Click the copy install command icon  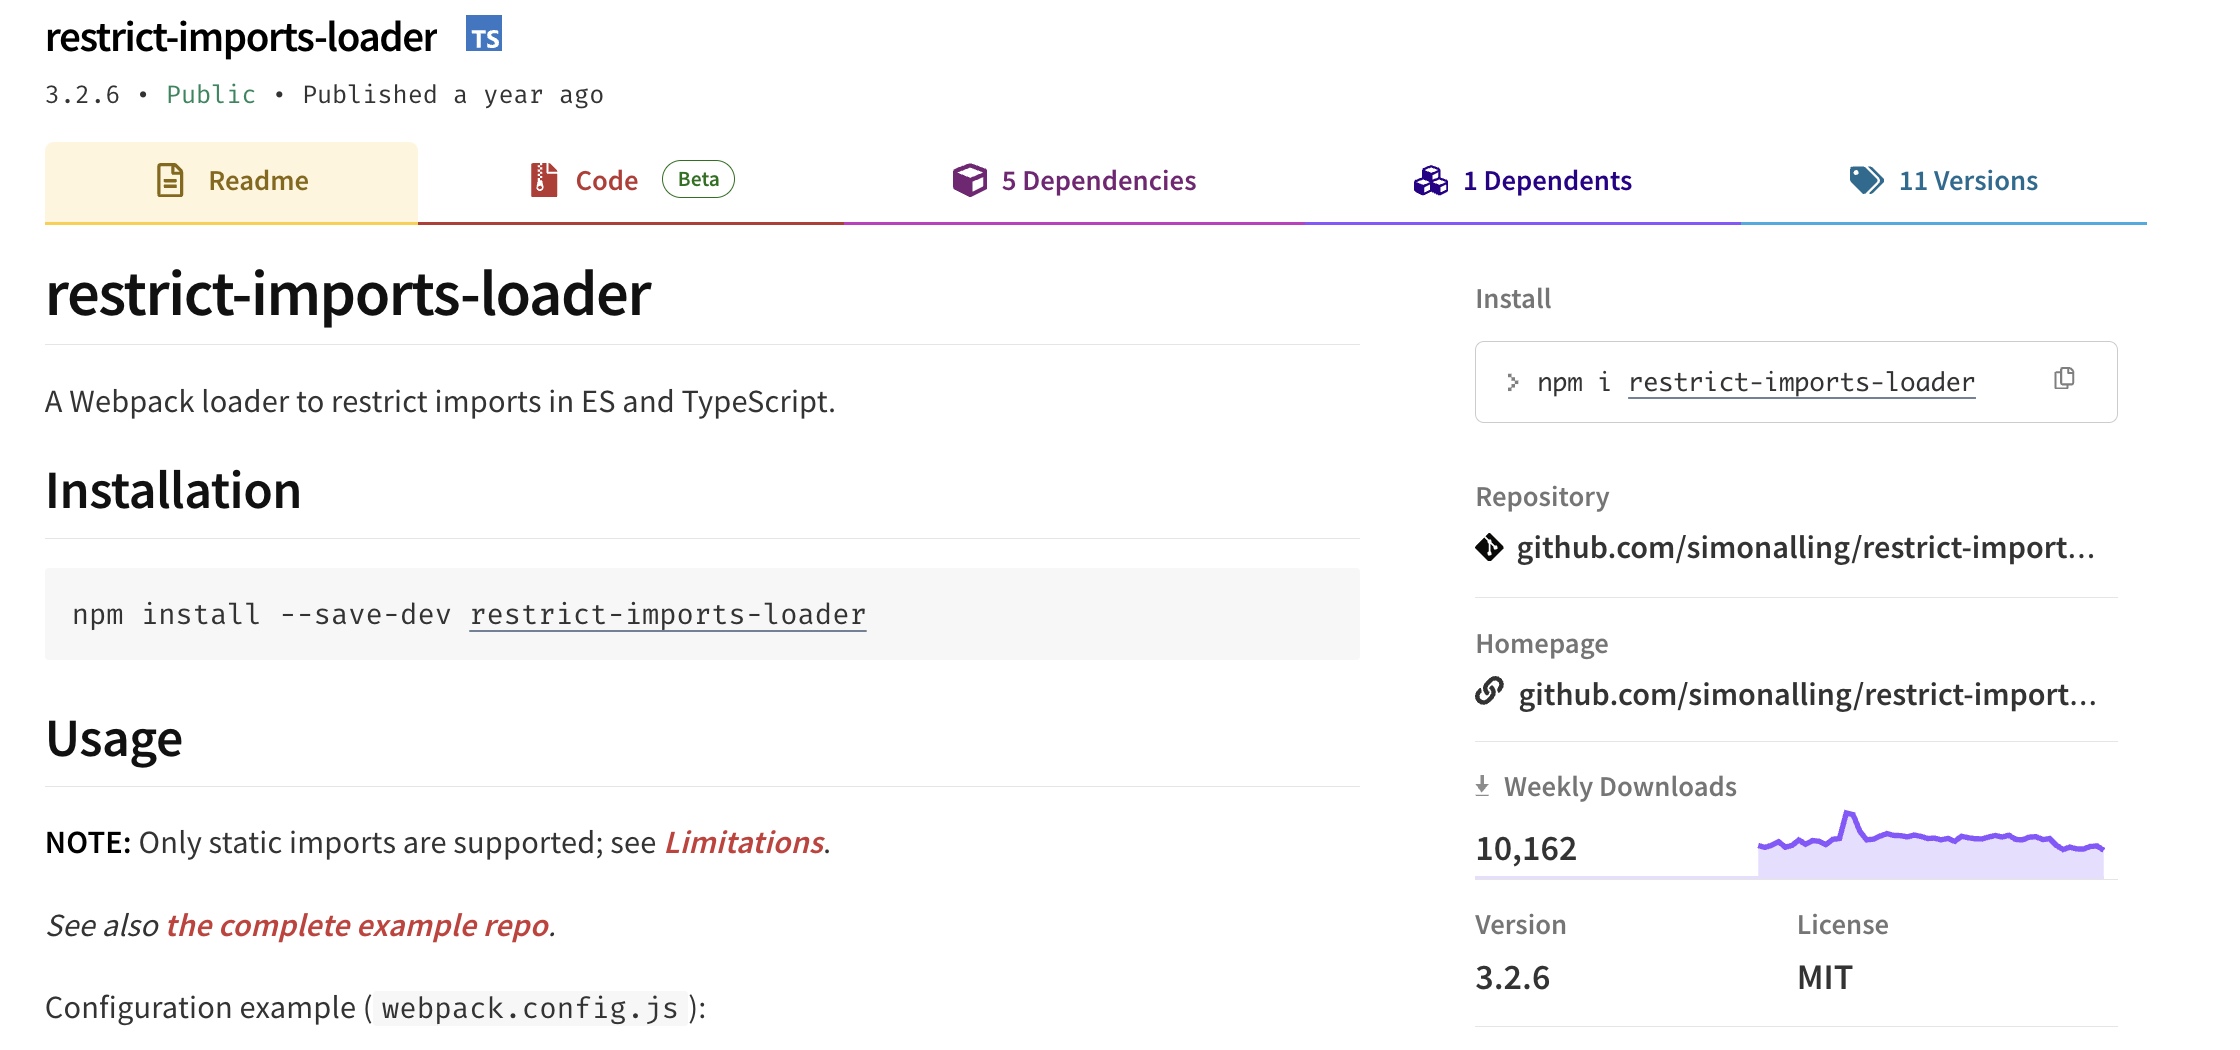[x=2064, y=379]
